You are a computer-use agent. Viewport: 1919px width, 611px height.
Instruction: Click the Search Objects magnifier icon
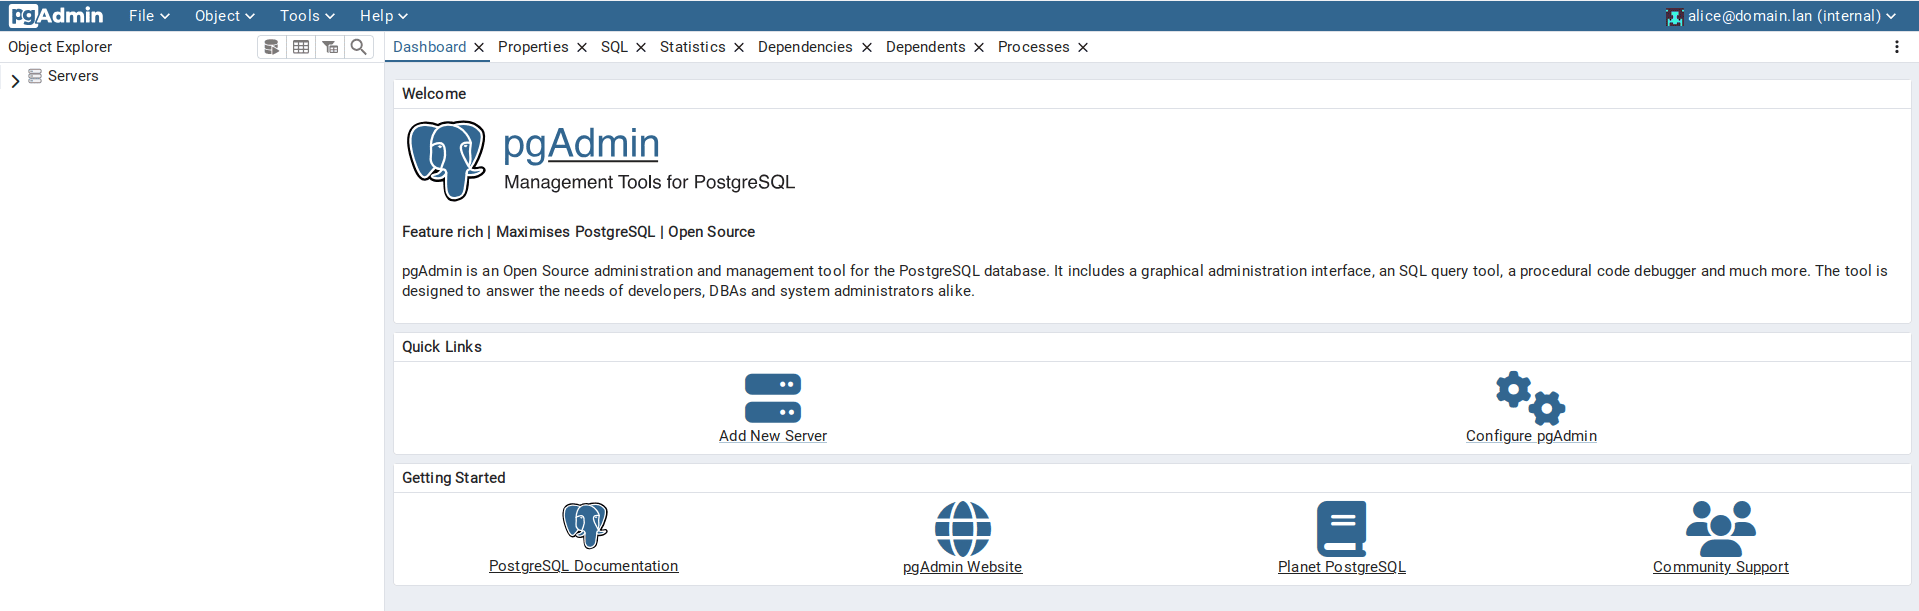tap(359, 47)
